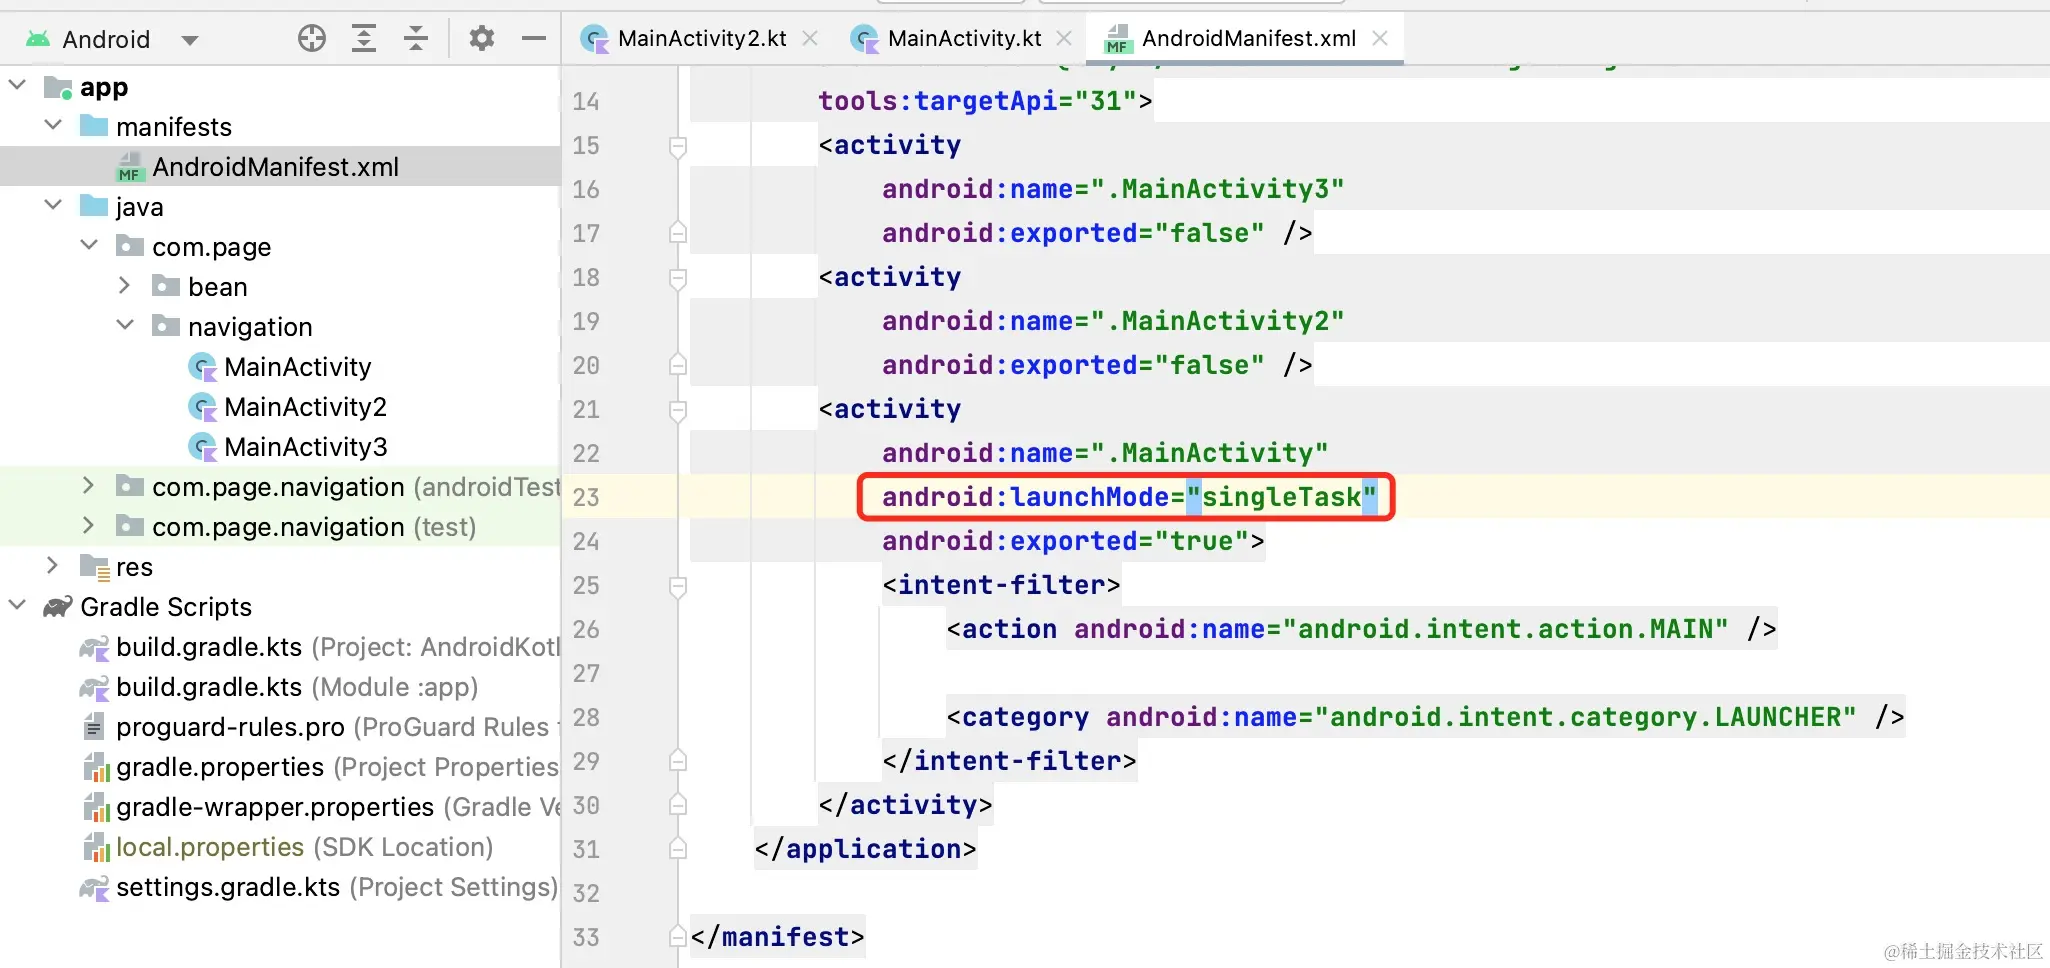
Task: Click android:exported="true" on line 24
Action: click(x=1065, y=541)
